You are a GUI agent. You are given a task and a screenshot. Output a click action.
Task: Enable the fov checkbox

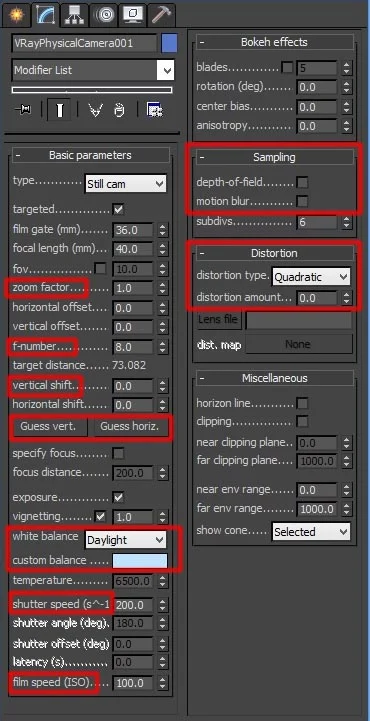tap(101, 268)
